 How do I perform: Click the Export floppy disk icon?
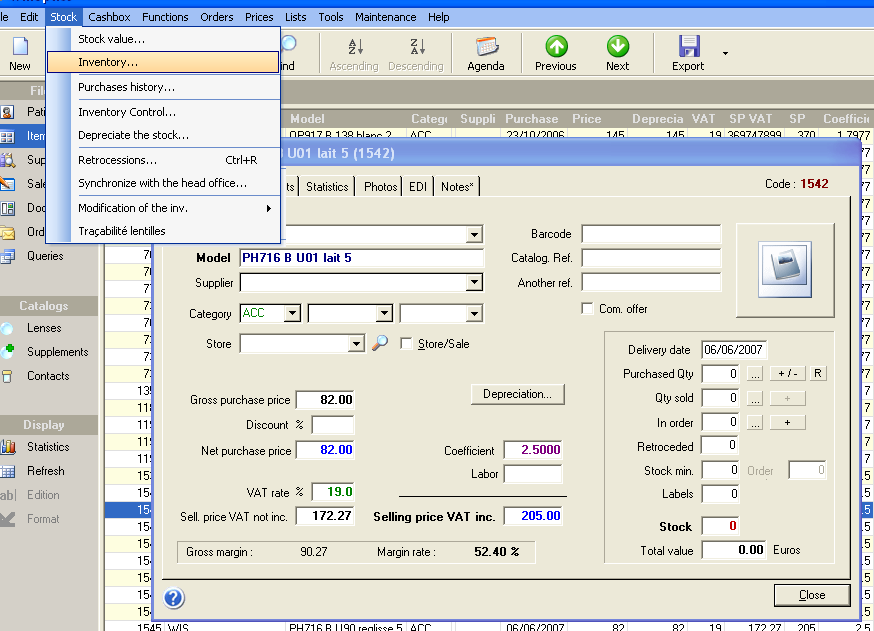click(x=688, y=47)
